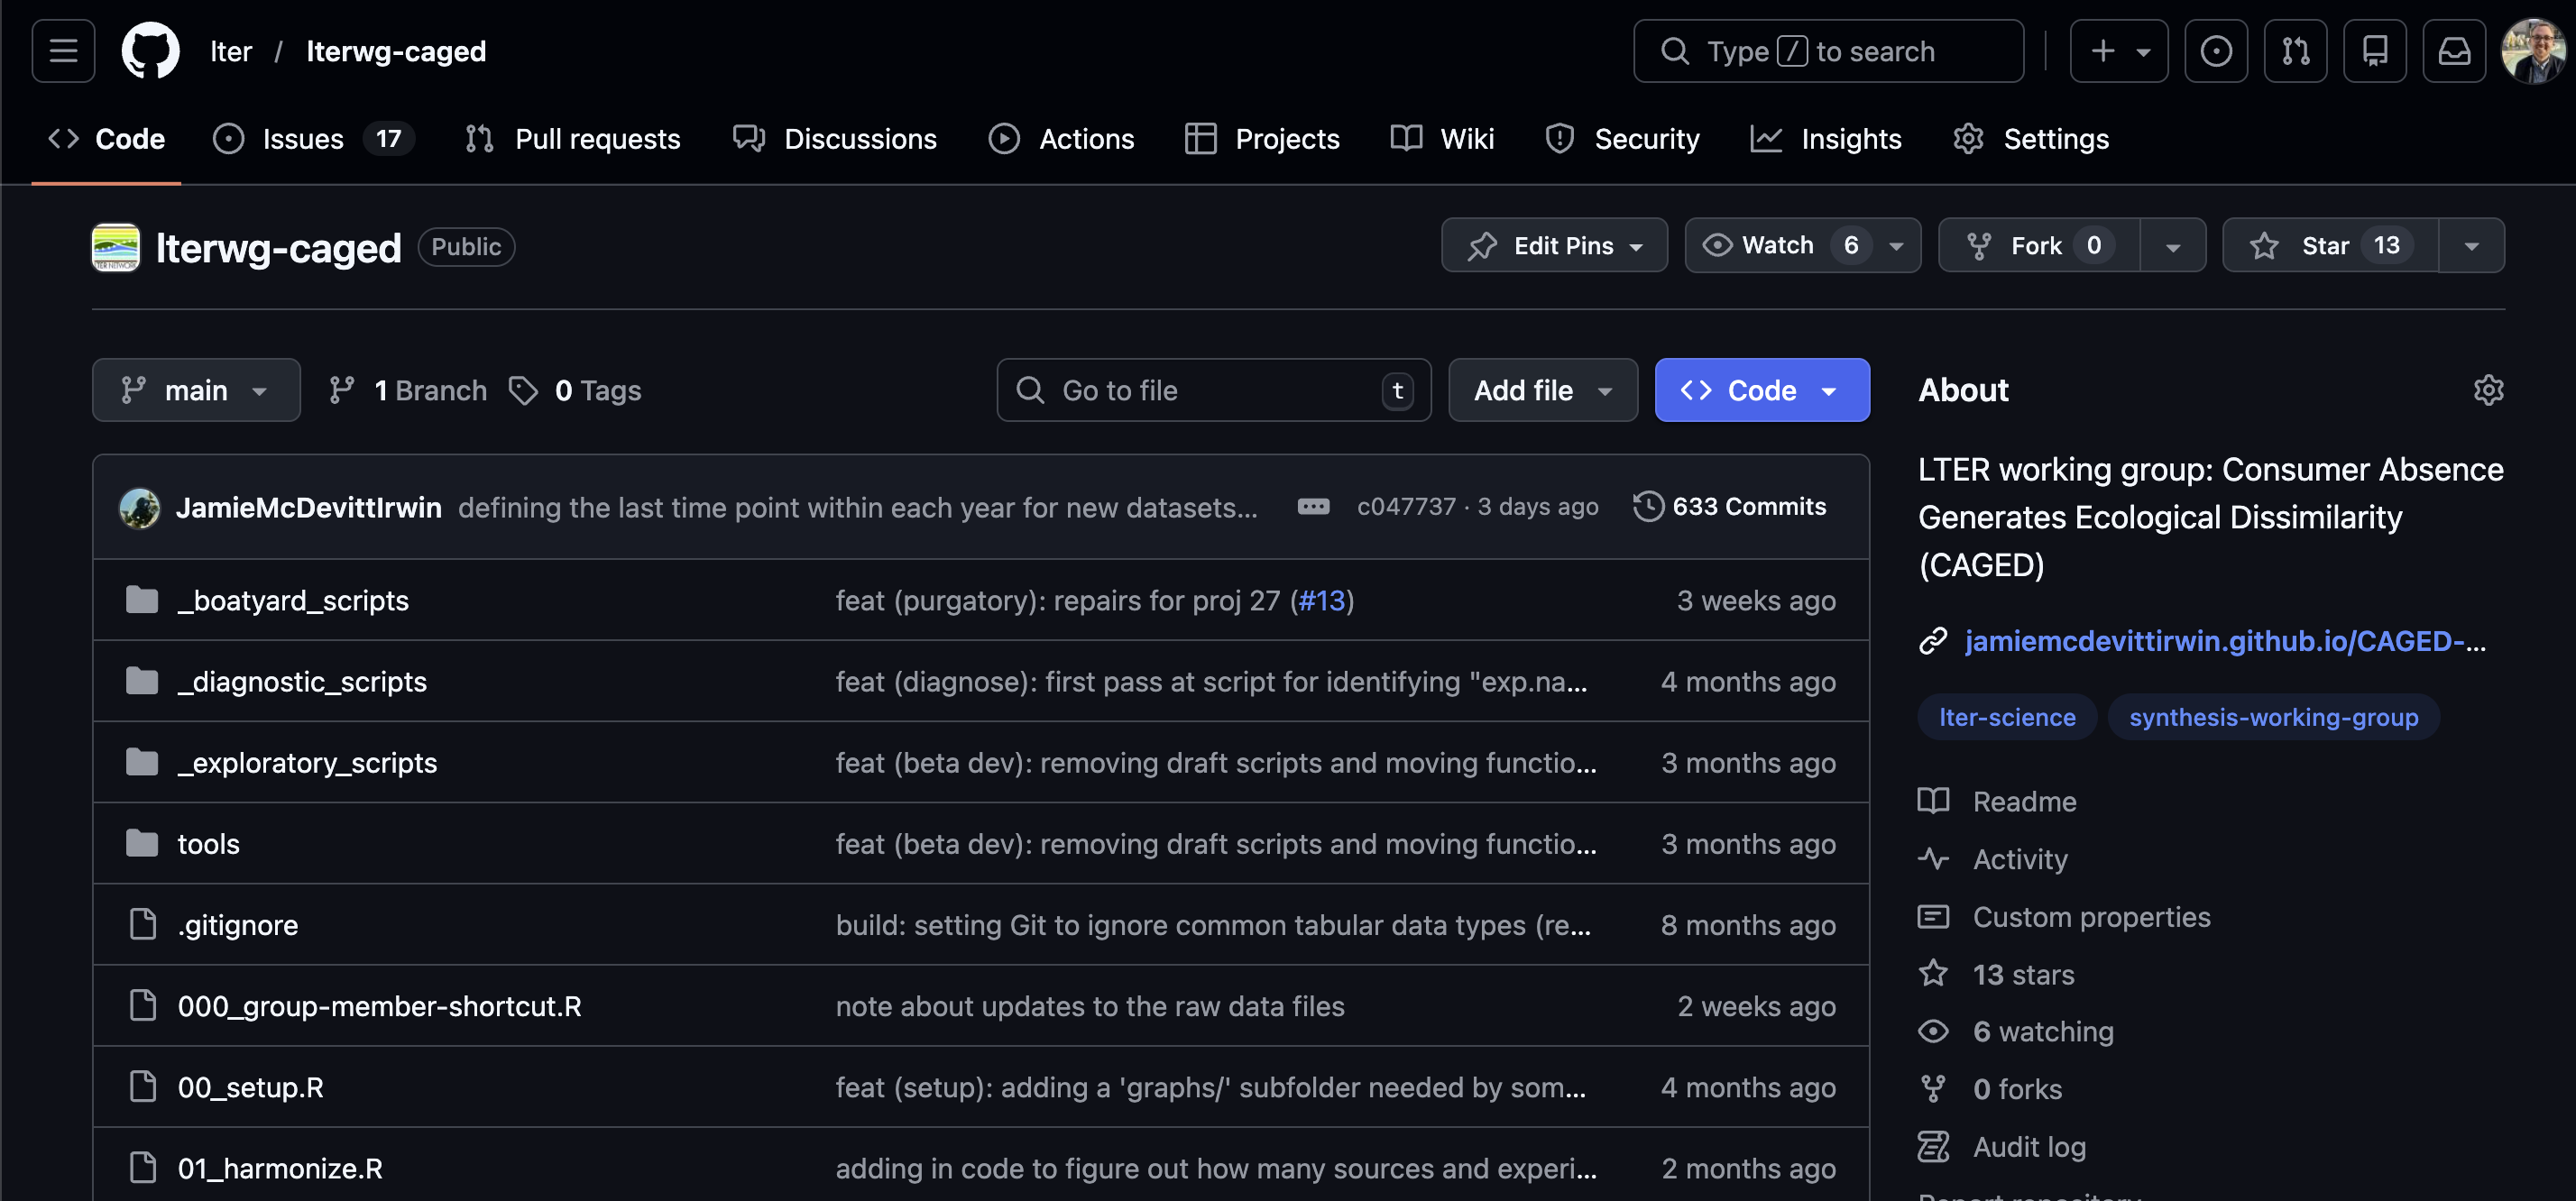Viewport: 2576px width, 1201px height.
Task: Open the notifications inbox icon
Action: point(2453,51)
